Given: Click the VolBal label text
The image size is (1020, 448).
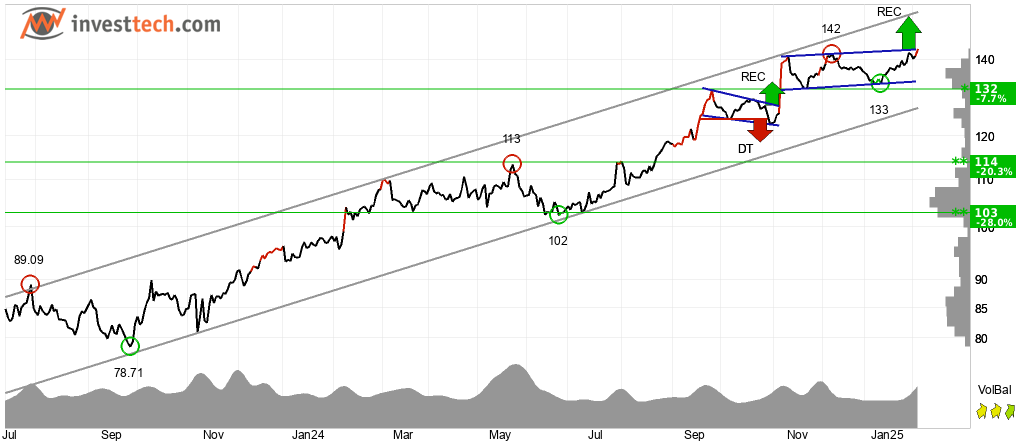Looking at the screenshot, I should (x=995, y=391).
